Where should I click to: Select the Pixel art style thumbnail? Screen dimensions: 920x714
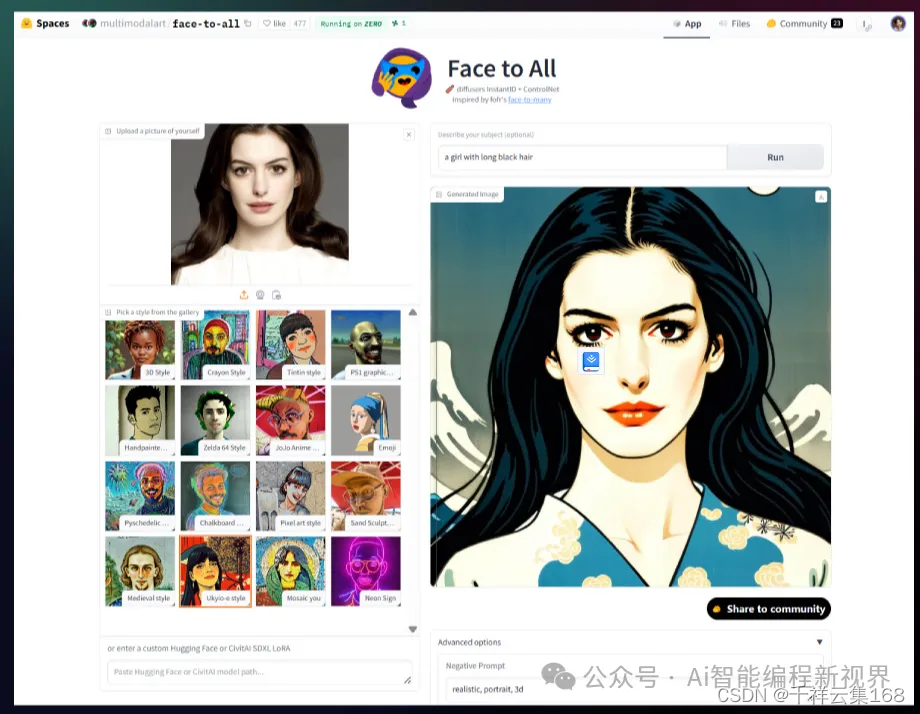(290, 496)
